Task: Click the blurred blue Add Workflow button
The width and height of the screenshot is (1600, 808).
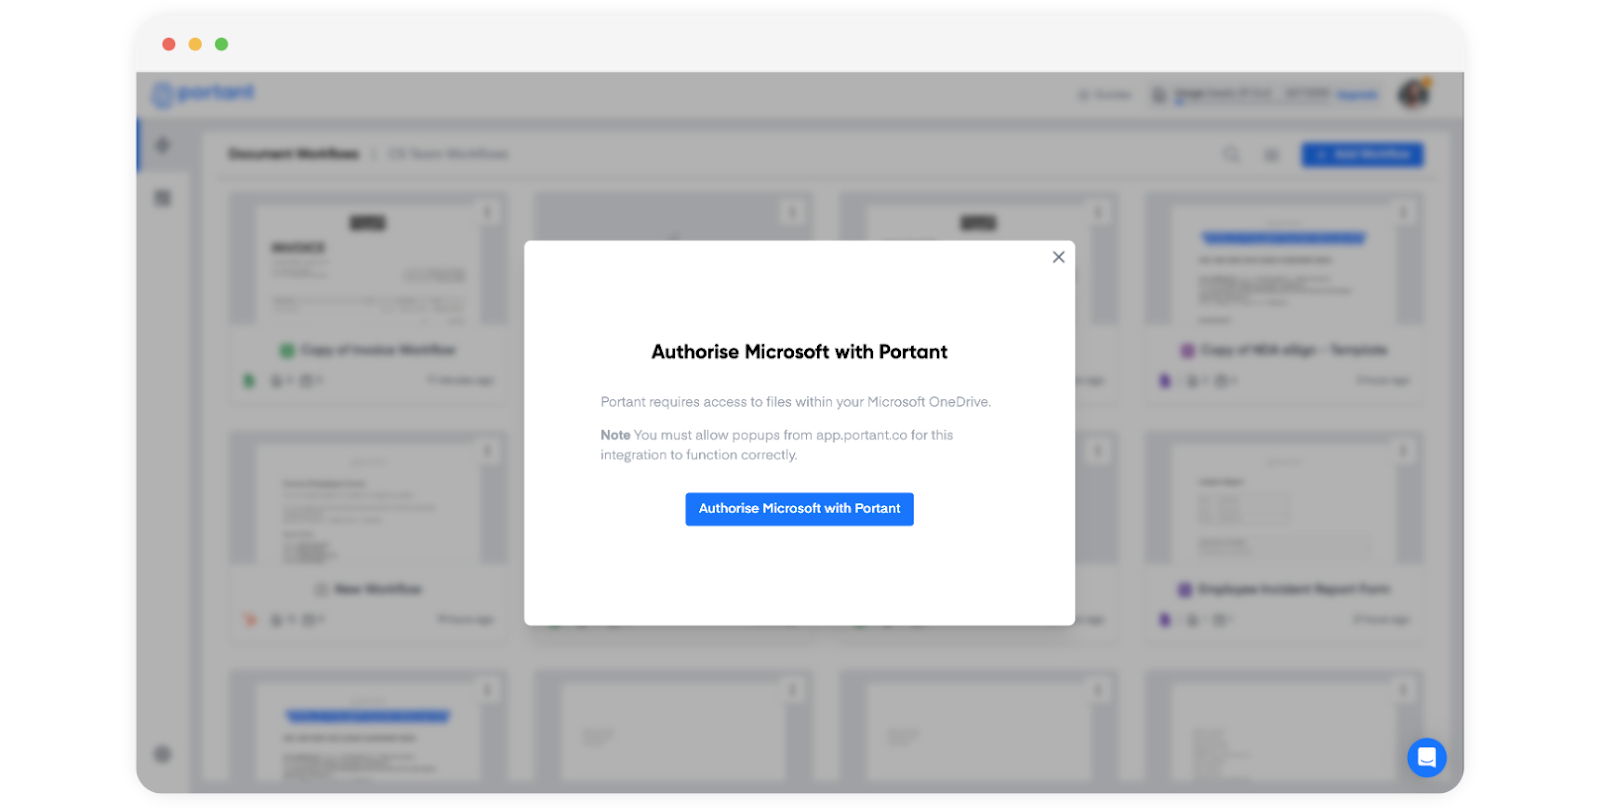Action: coord(1362,155)
